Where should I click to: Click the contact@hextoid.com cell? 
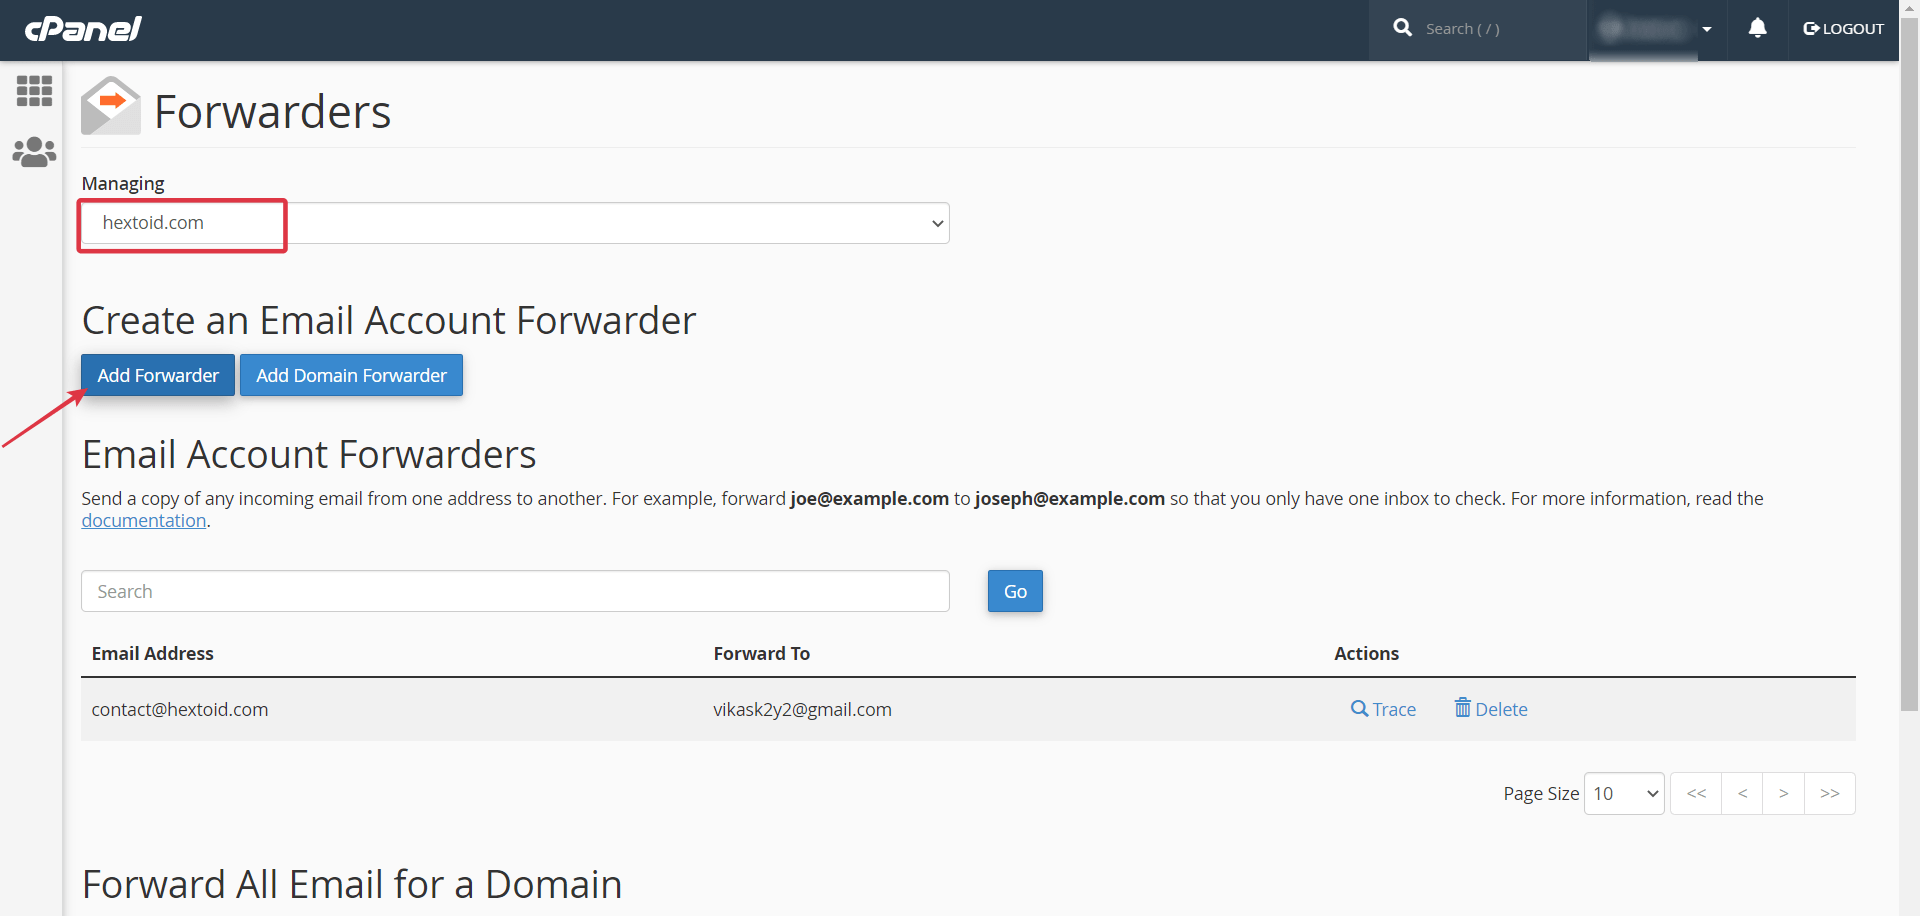[x=180, y=709]
